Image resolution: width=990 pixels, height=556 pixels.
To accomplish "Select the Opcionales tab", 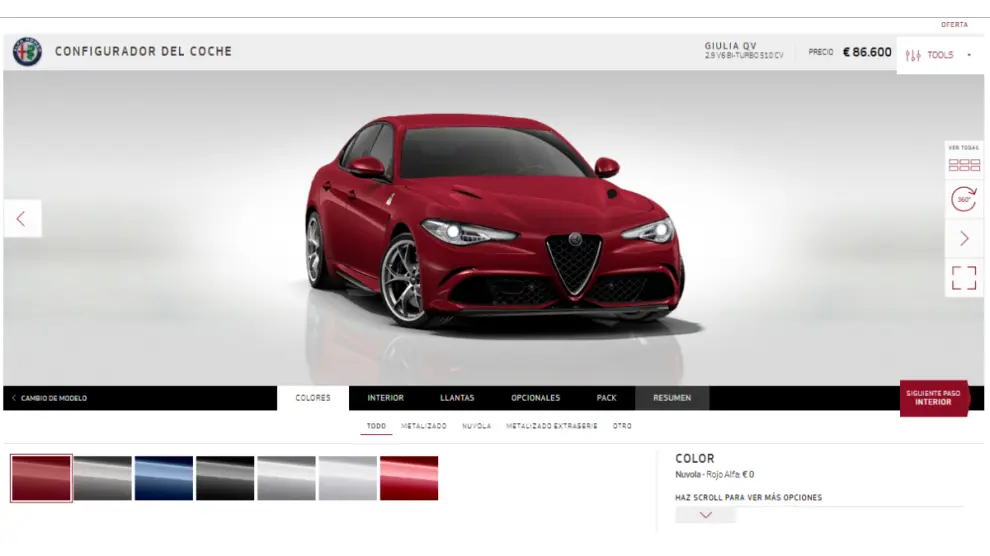I will pyautogui.click(x=535, y=398).
